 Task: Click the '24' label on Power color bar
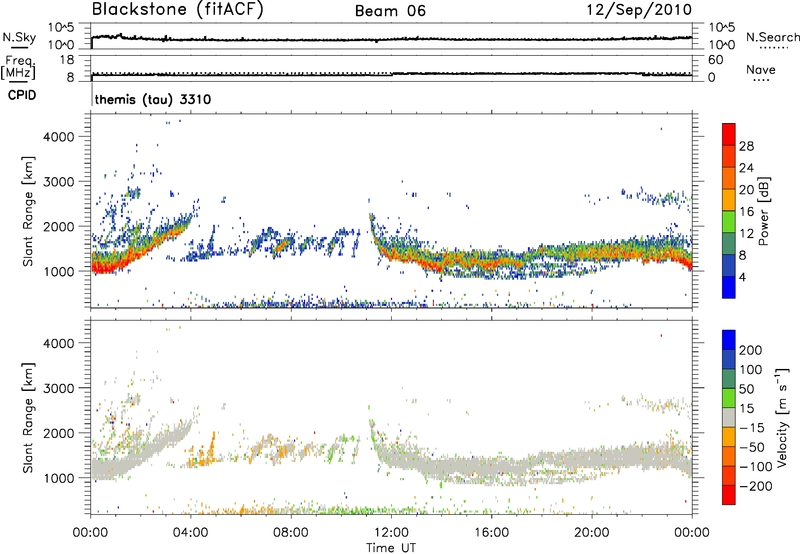click(746, 168)
